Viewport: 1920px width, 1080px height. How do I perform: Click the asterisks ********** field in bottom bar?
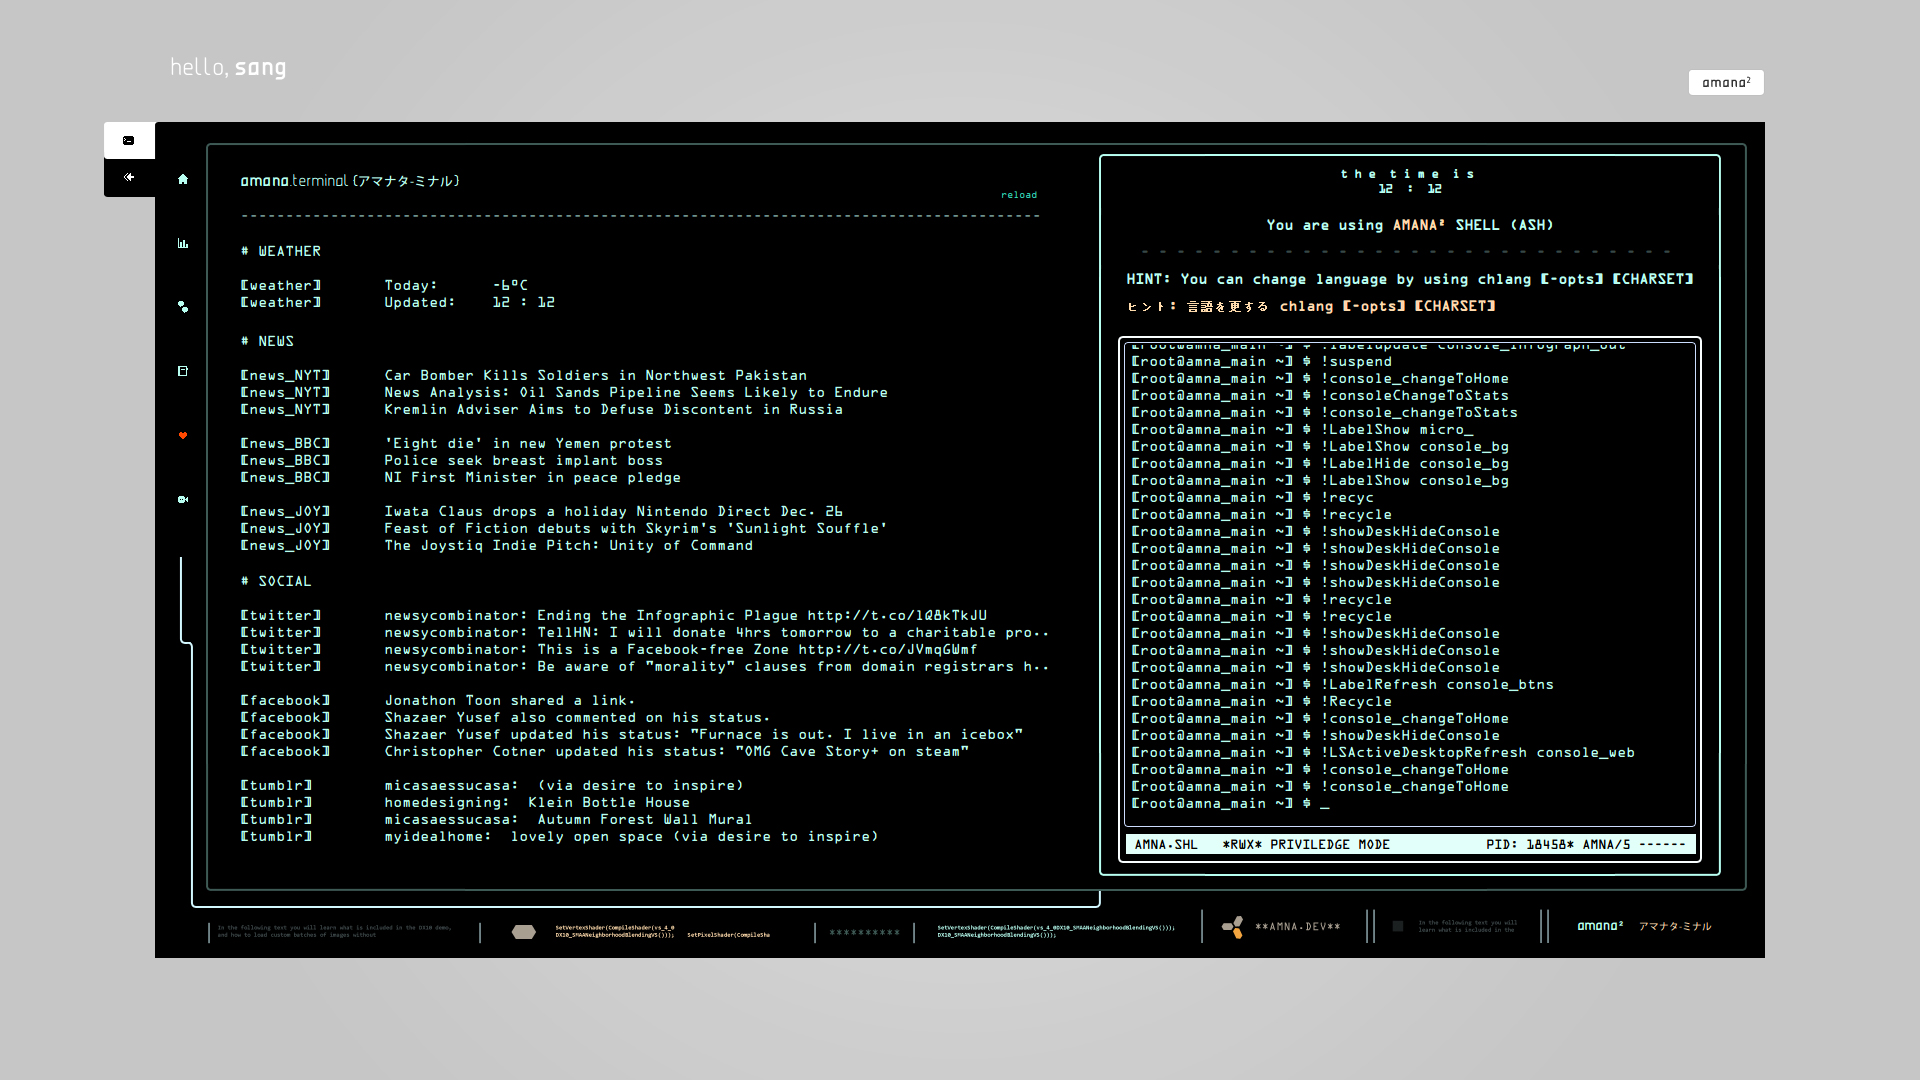coord(865,933)
